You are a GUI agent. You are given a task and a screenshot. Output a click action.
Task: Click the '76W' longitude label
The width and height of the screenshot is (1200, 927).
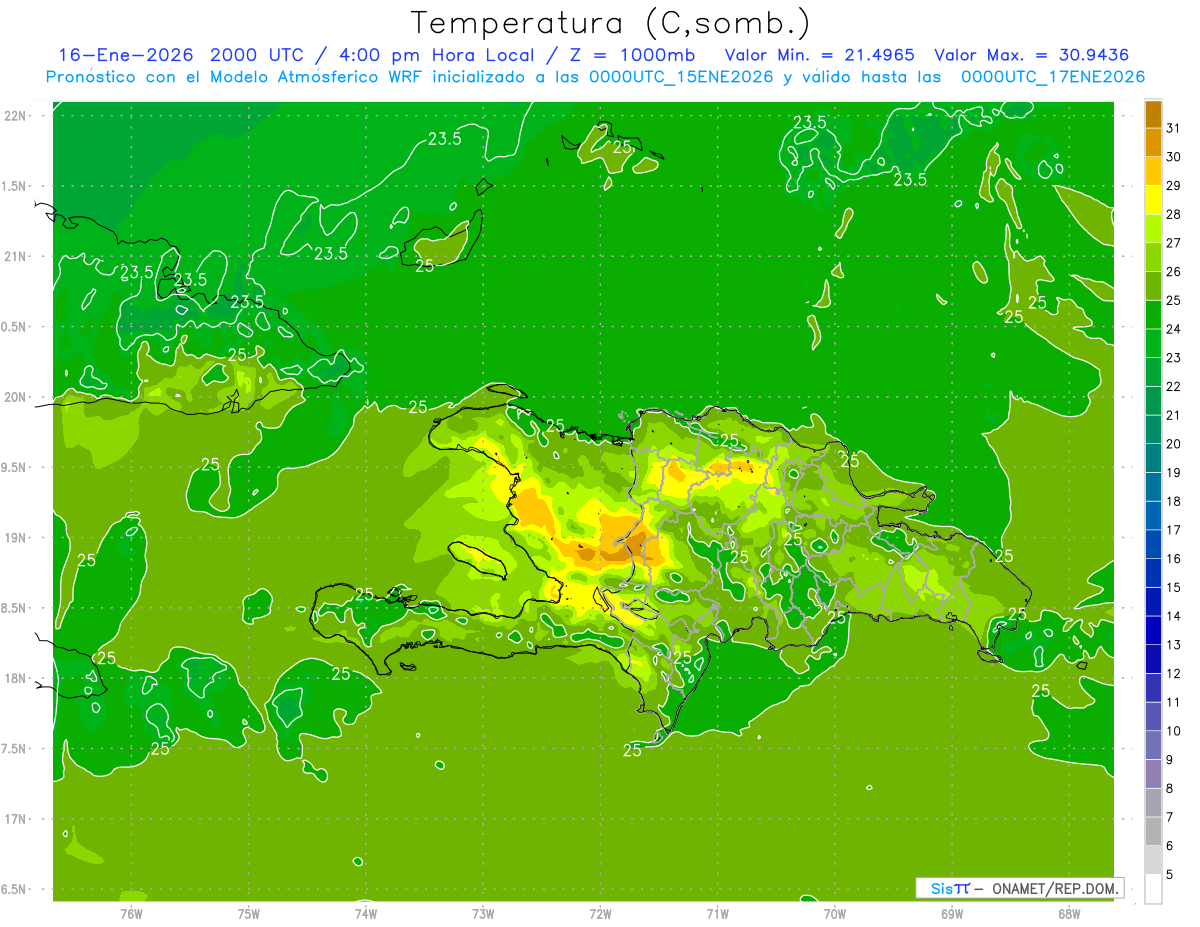click(x=131, y=913)
